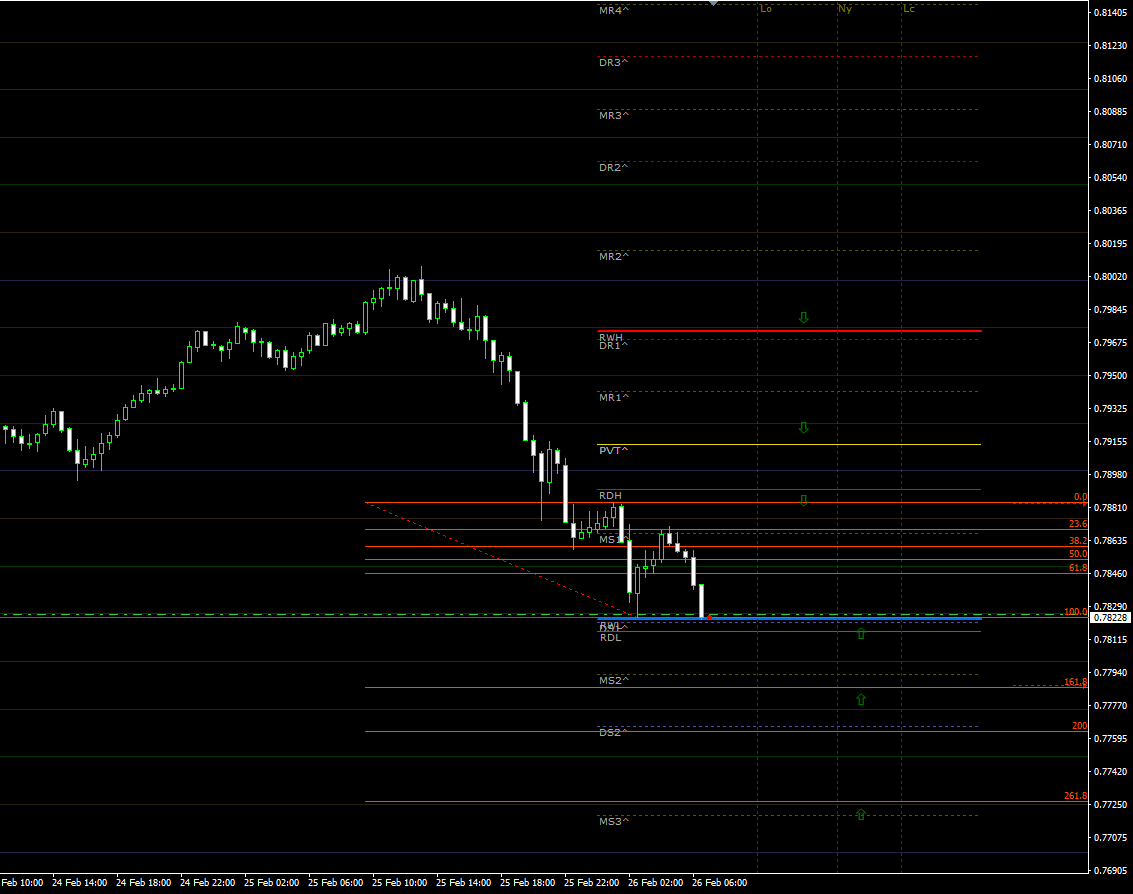Click the MR2^ level label
The image size is (1133, 894).
[613, 256]
